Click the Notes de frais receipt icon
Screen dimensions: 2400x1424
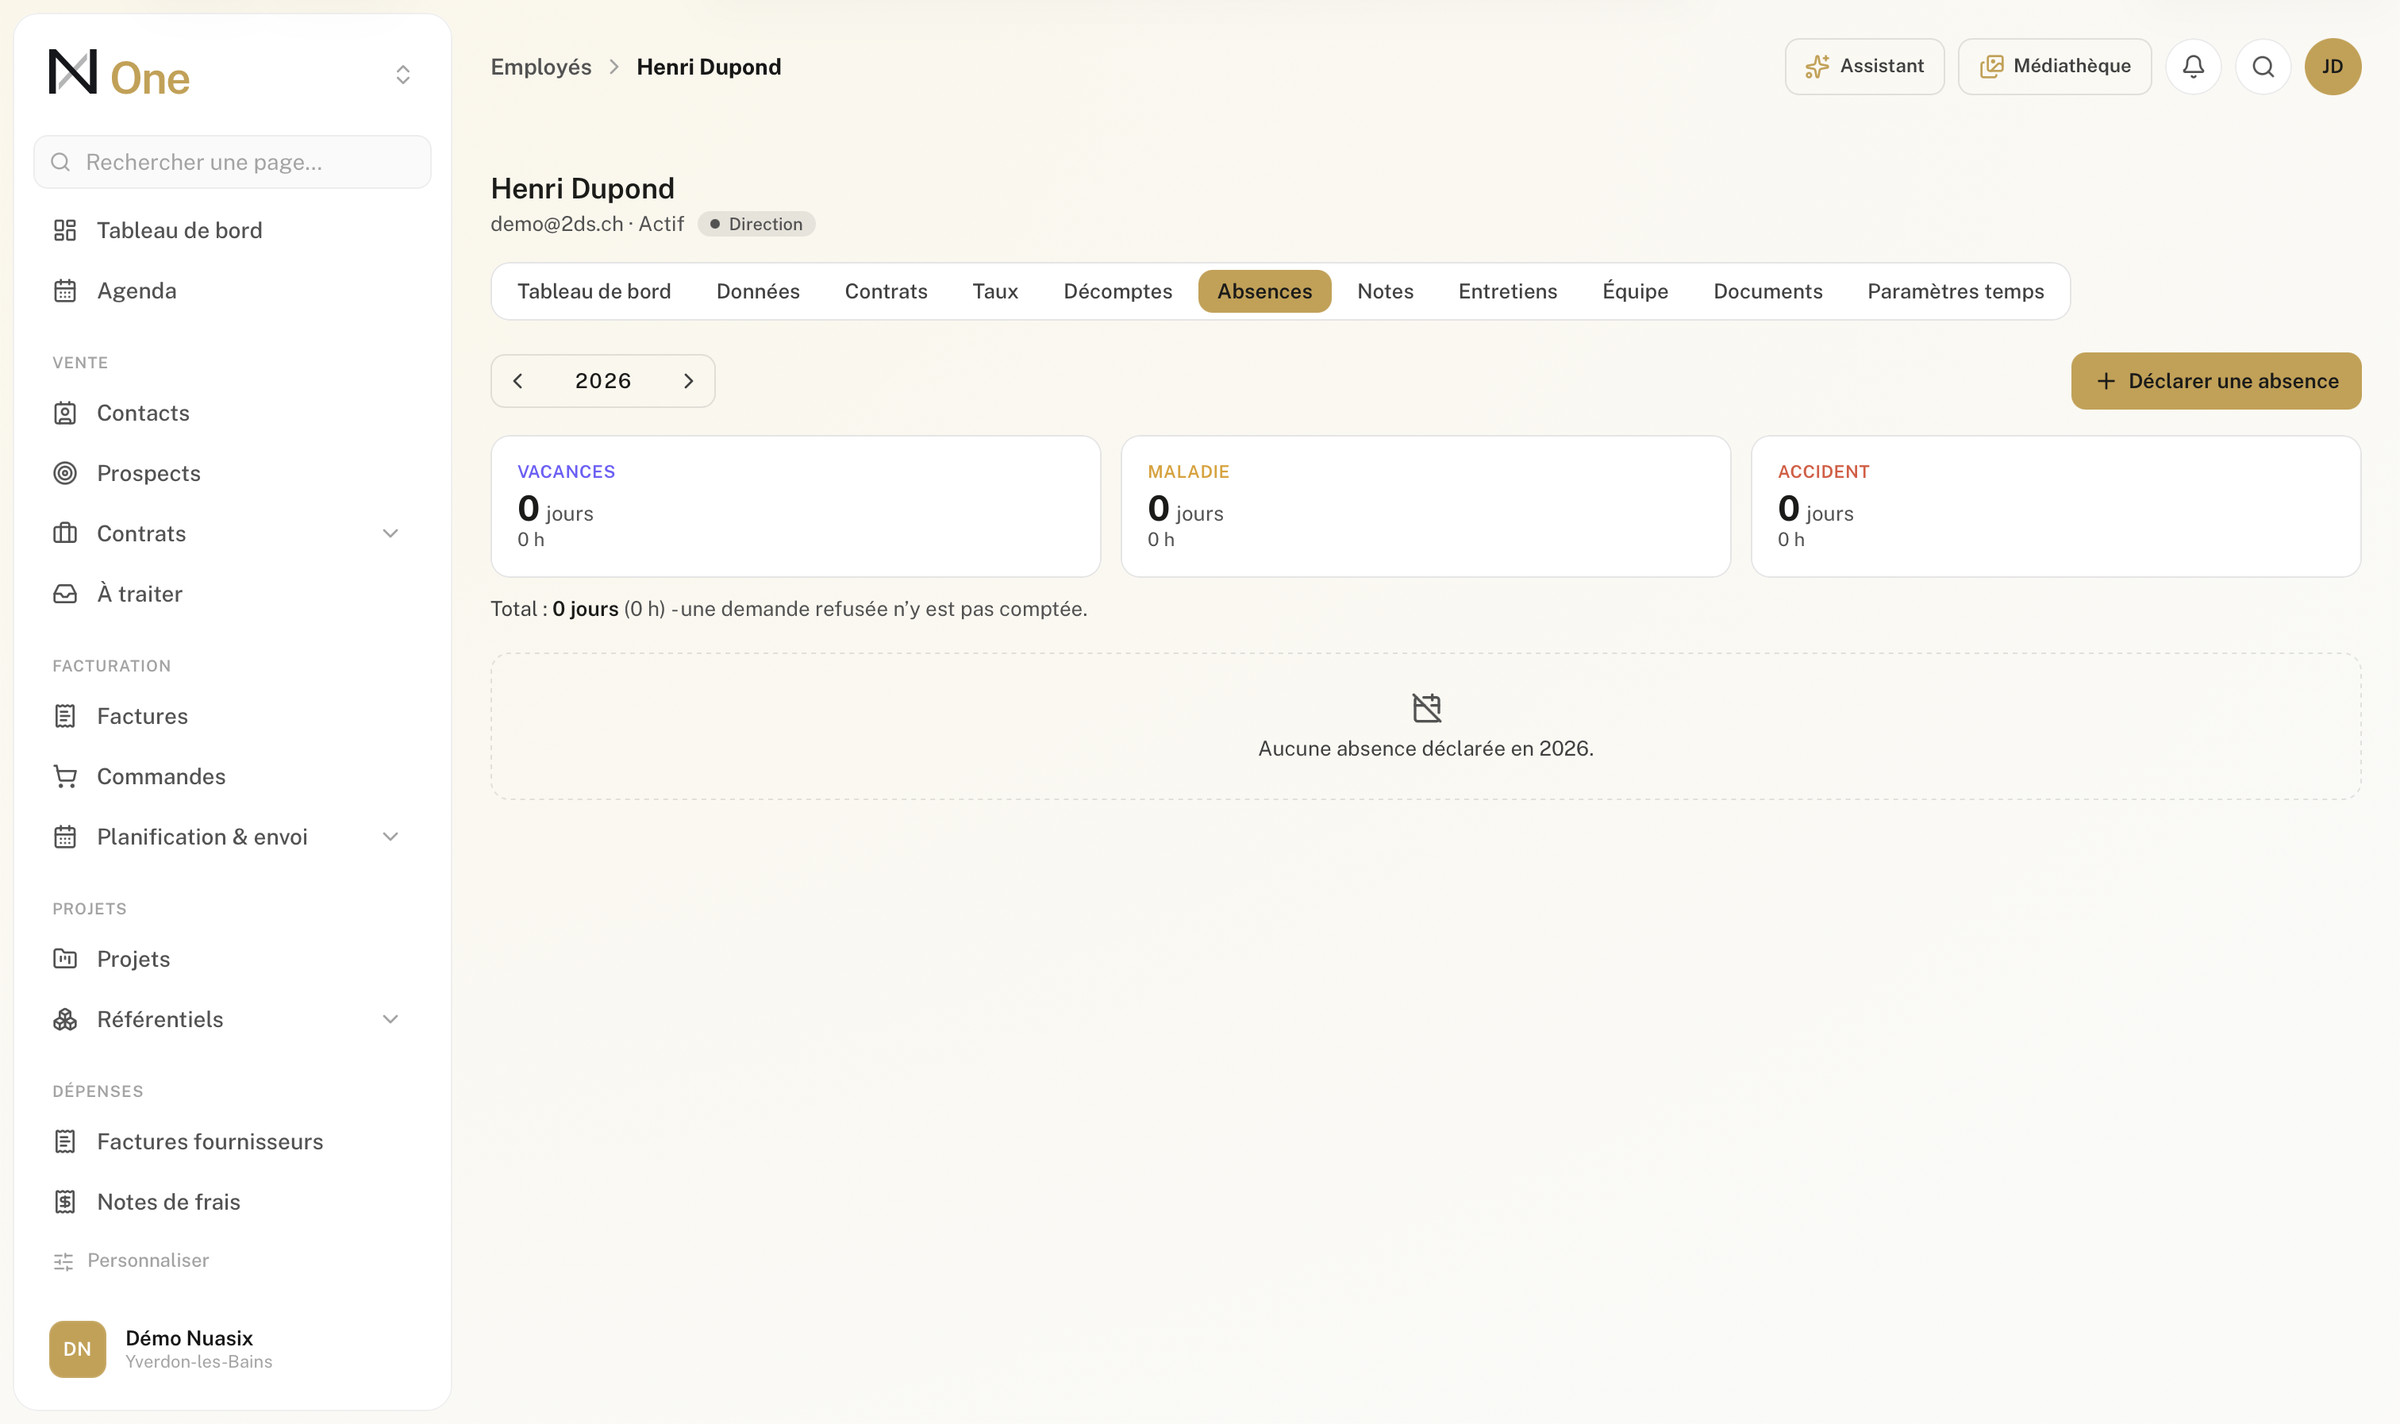tap(65, 1202)
